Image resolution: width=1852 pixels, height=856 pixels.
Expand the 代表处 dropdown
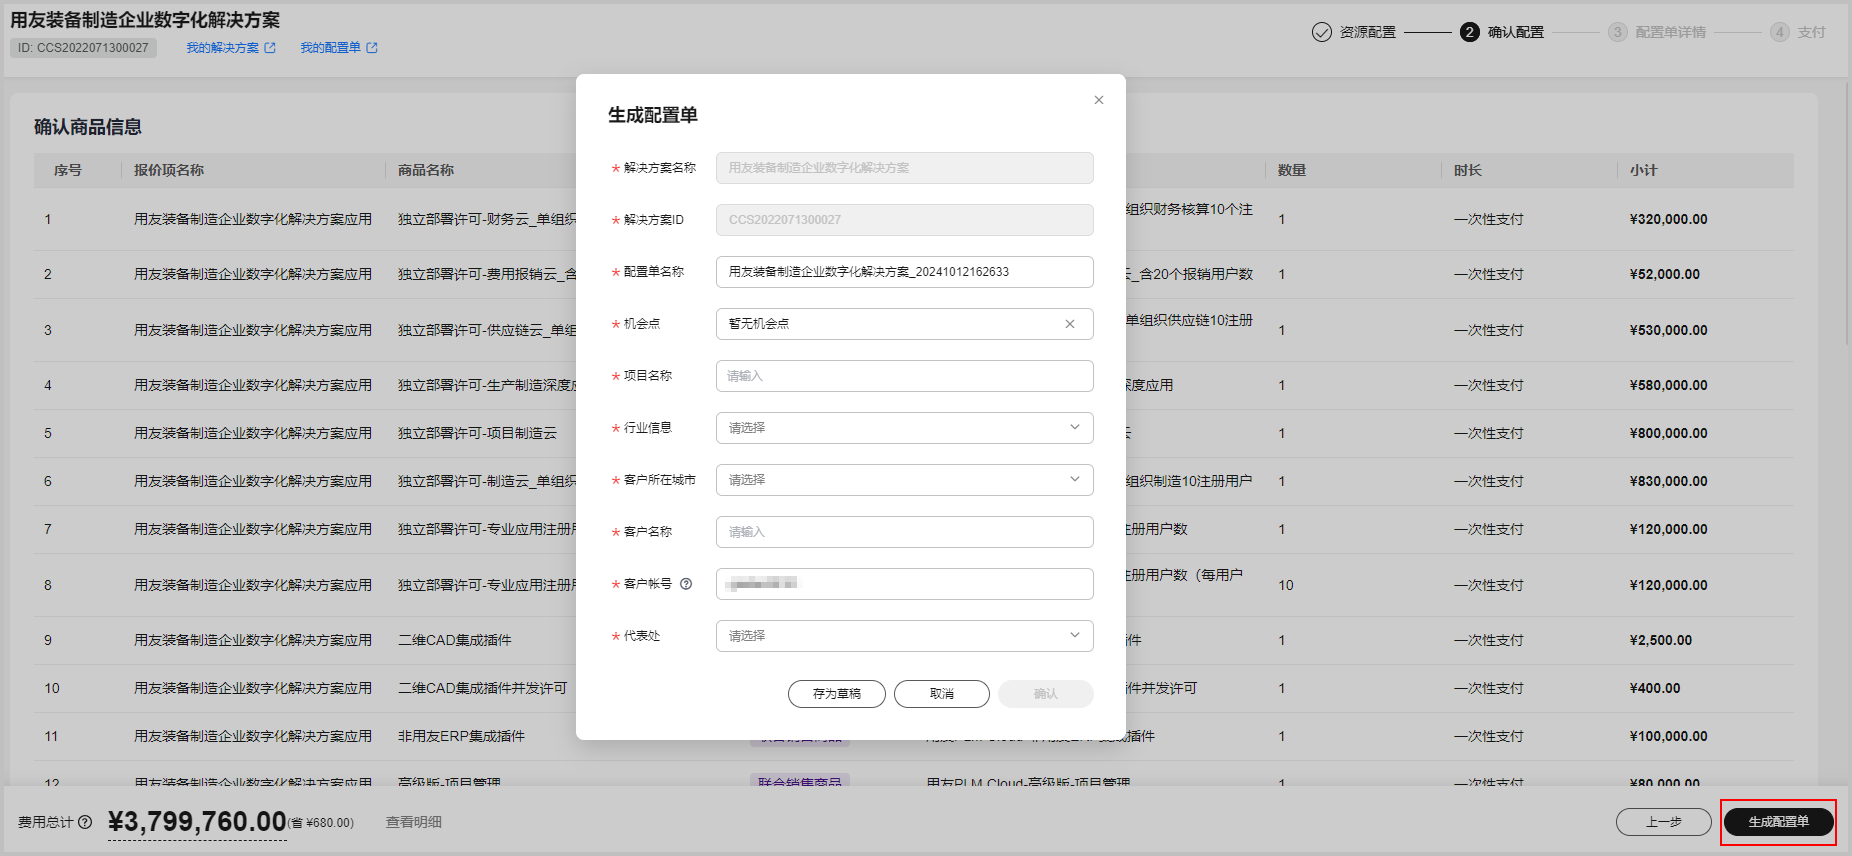coord(904,636)
